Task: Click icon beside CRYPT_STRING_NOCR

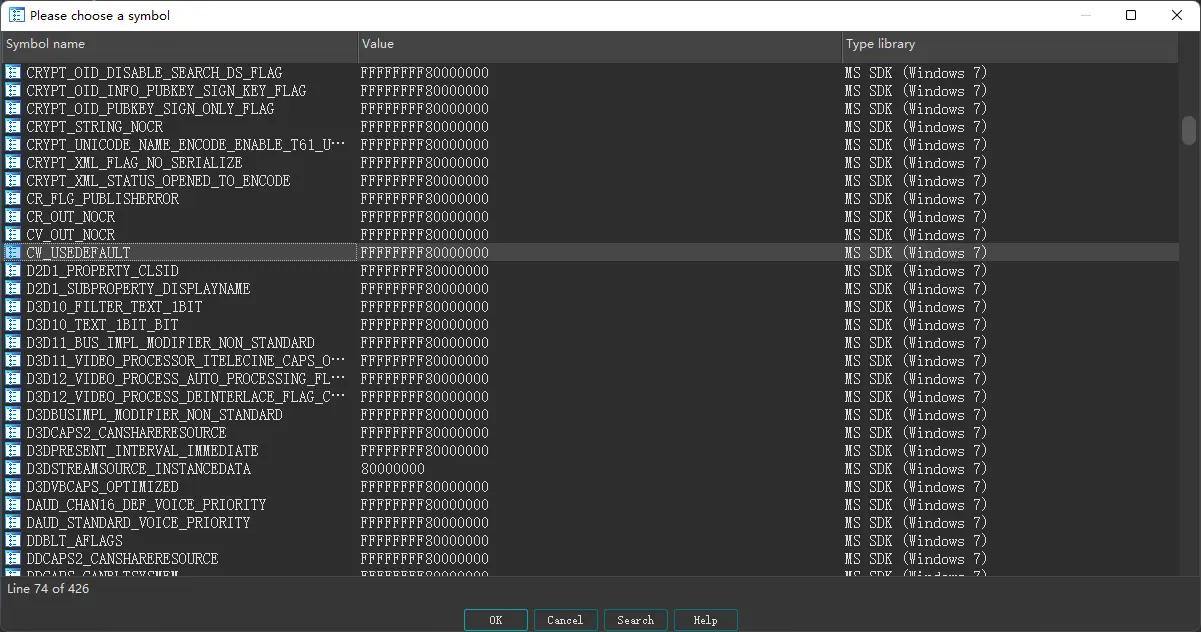Action: click(x=13, y=127)
